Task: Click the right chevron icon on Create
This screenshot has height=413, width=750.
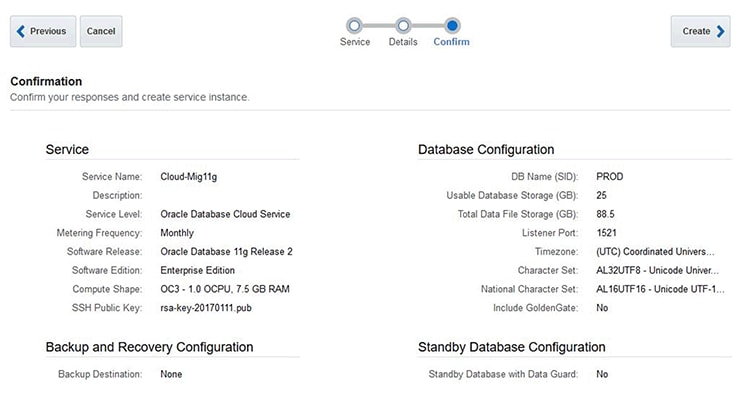Action: 721,31
